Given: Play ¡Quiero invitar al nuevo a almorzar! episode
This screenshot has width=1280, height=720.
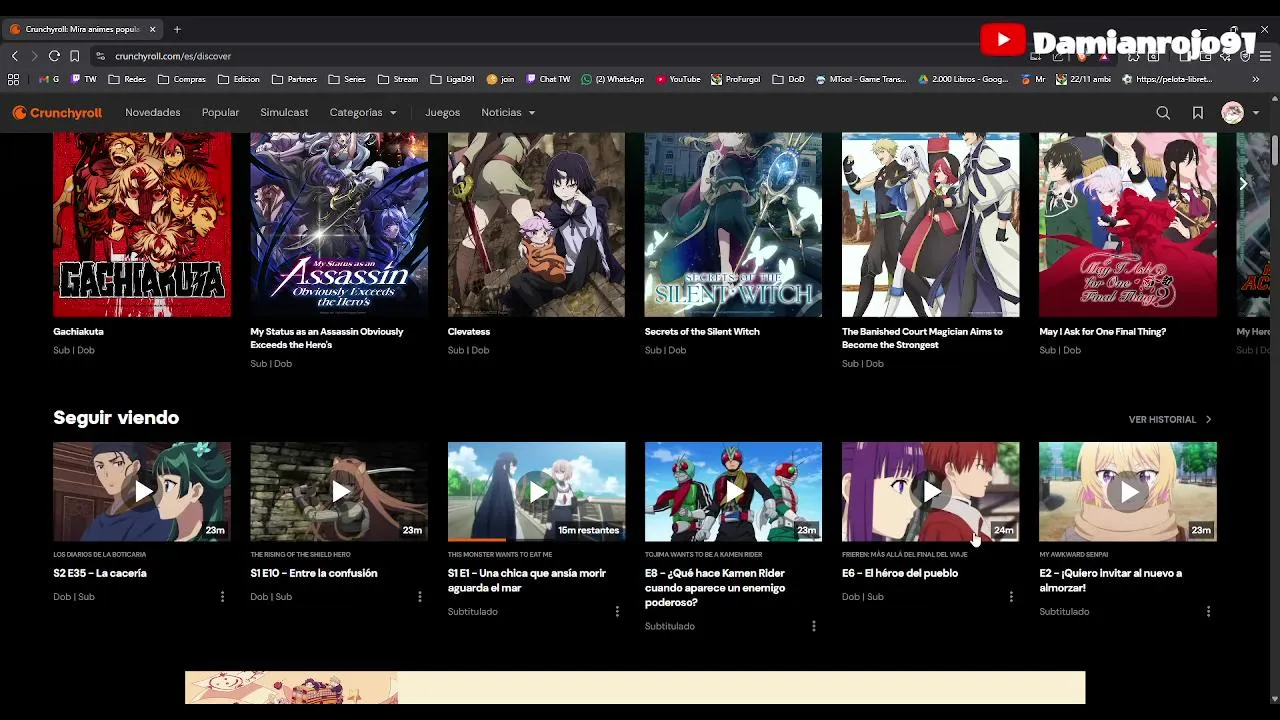Looking at the screenshot, I should pyautogui.click(x=1127, y=491).
